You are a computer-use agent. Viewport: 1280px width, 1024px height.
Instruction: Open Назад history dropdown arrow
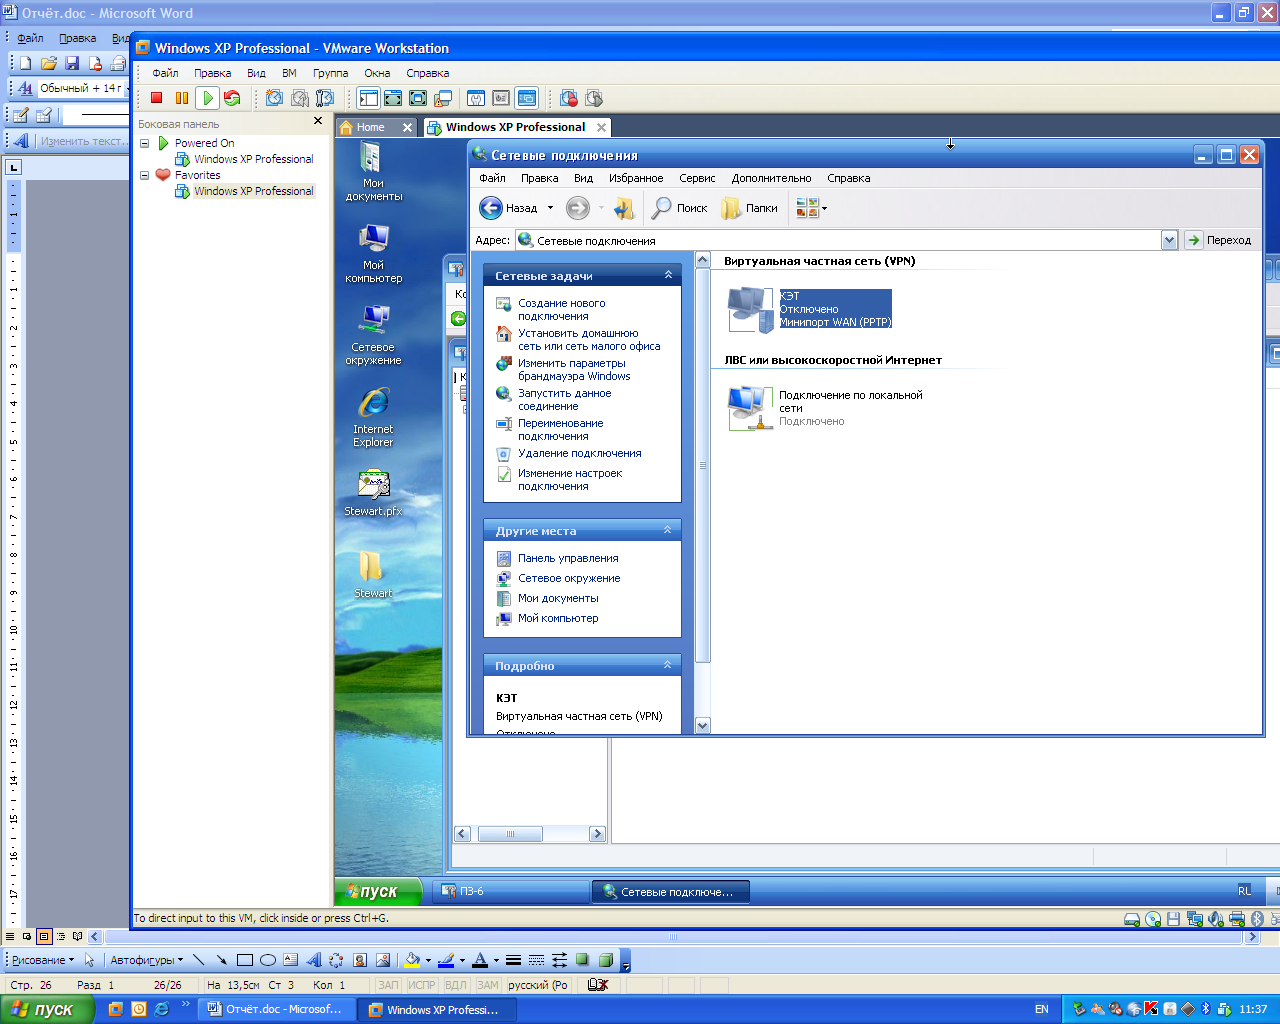(x=549, y=208)
